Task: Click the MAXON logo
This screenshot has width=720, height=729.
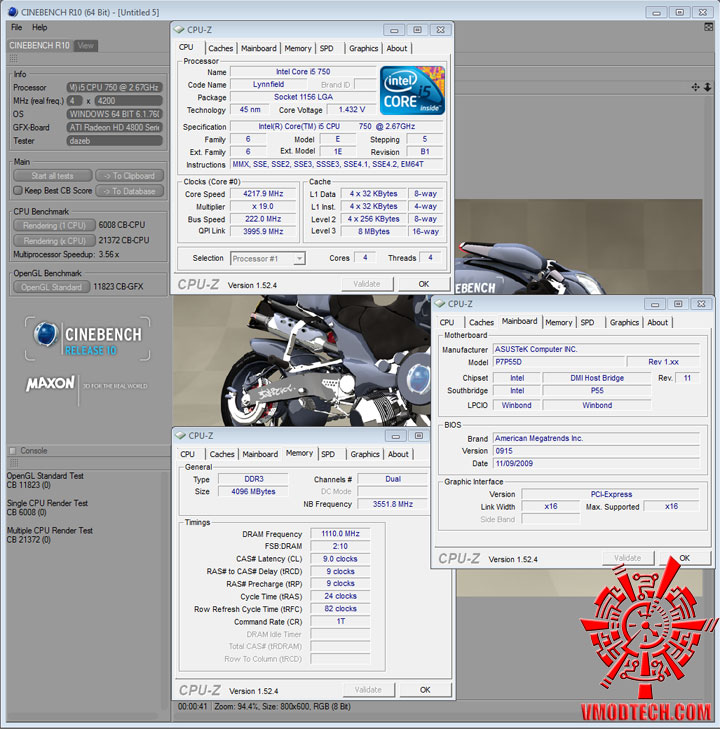Action: tap(50, 383)
